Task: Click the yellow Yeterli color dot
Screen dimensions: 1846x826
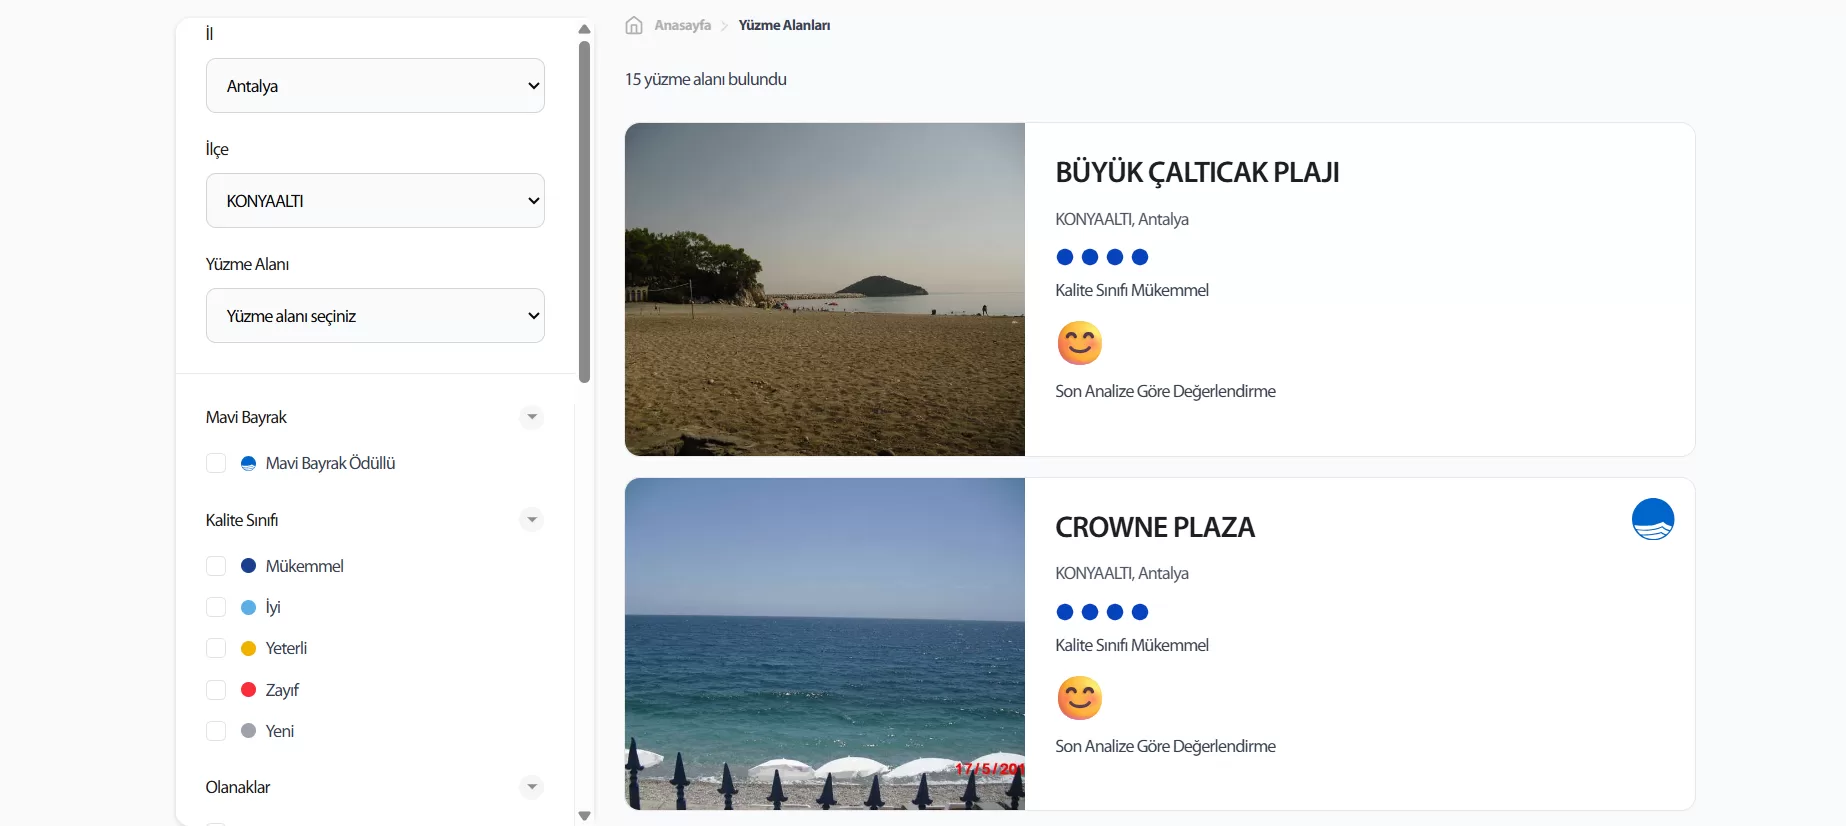Action: (249, 648)
